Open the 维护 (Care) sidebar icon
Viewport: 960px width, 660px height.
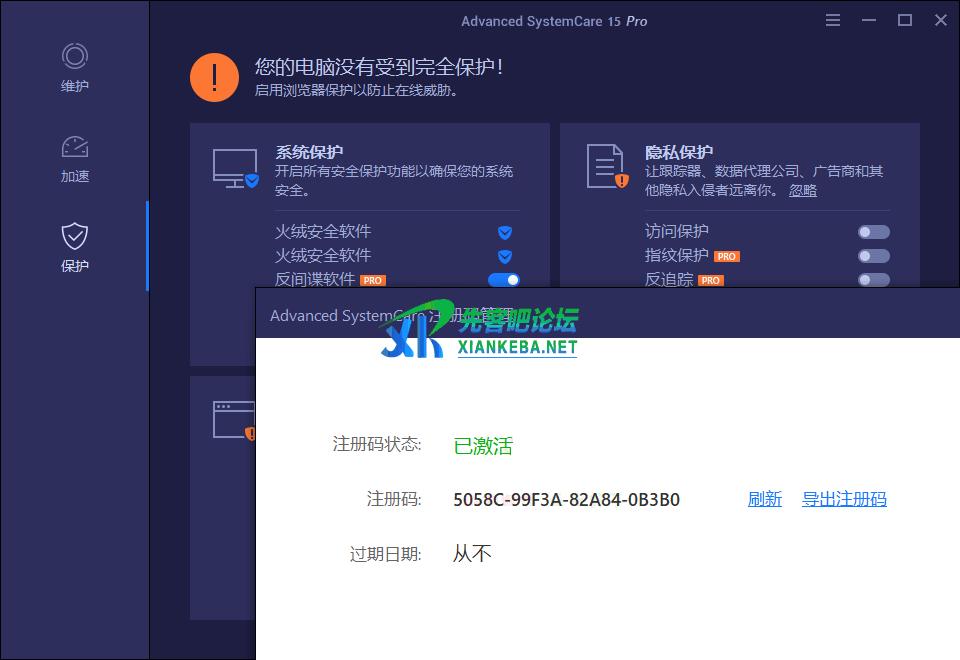click(x=74, y=56)
